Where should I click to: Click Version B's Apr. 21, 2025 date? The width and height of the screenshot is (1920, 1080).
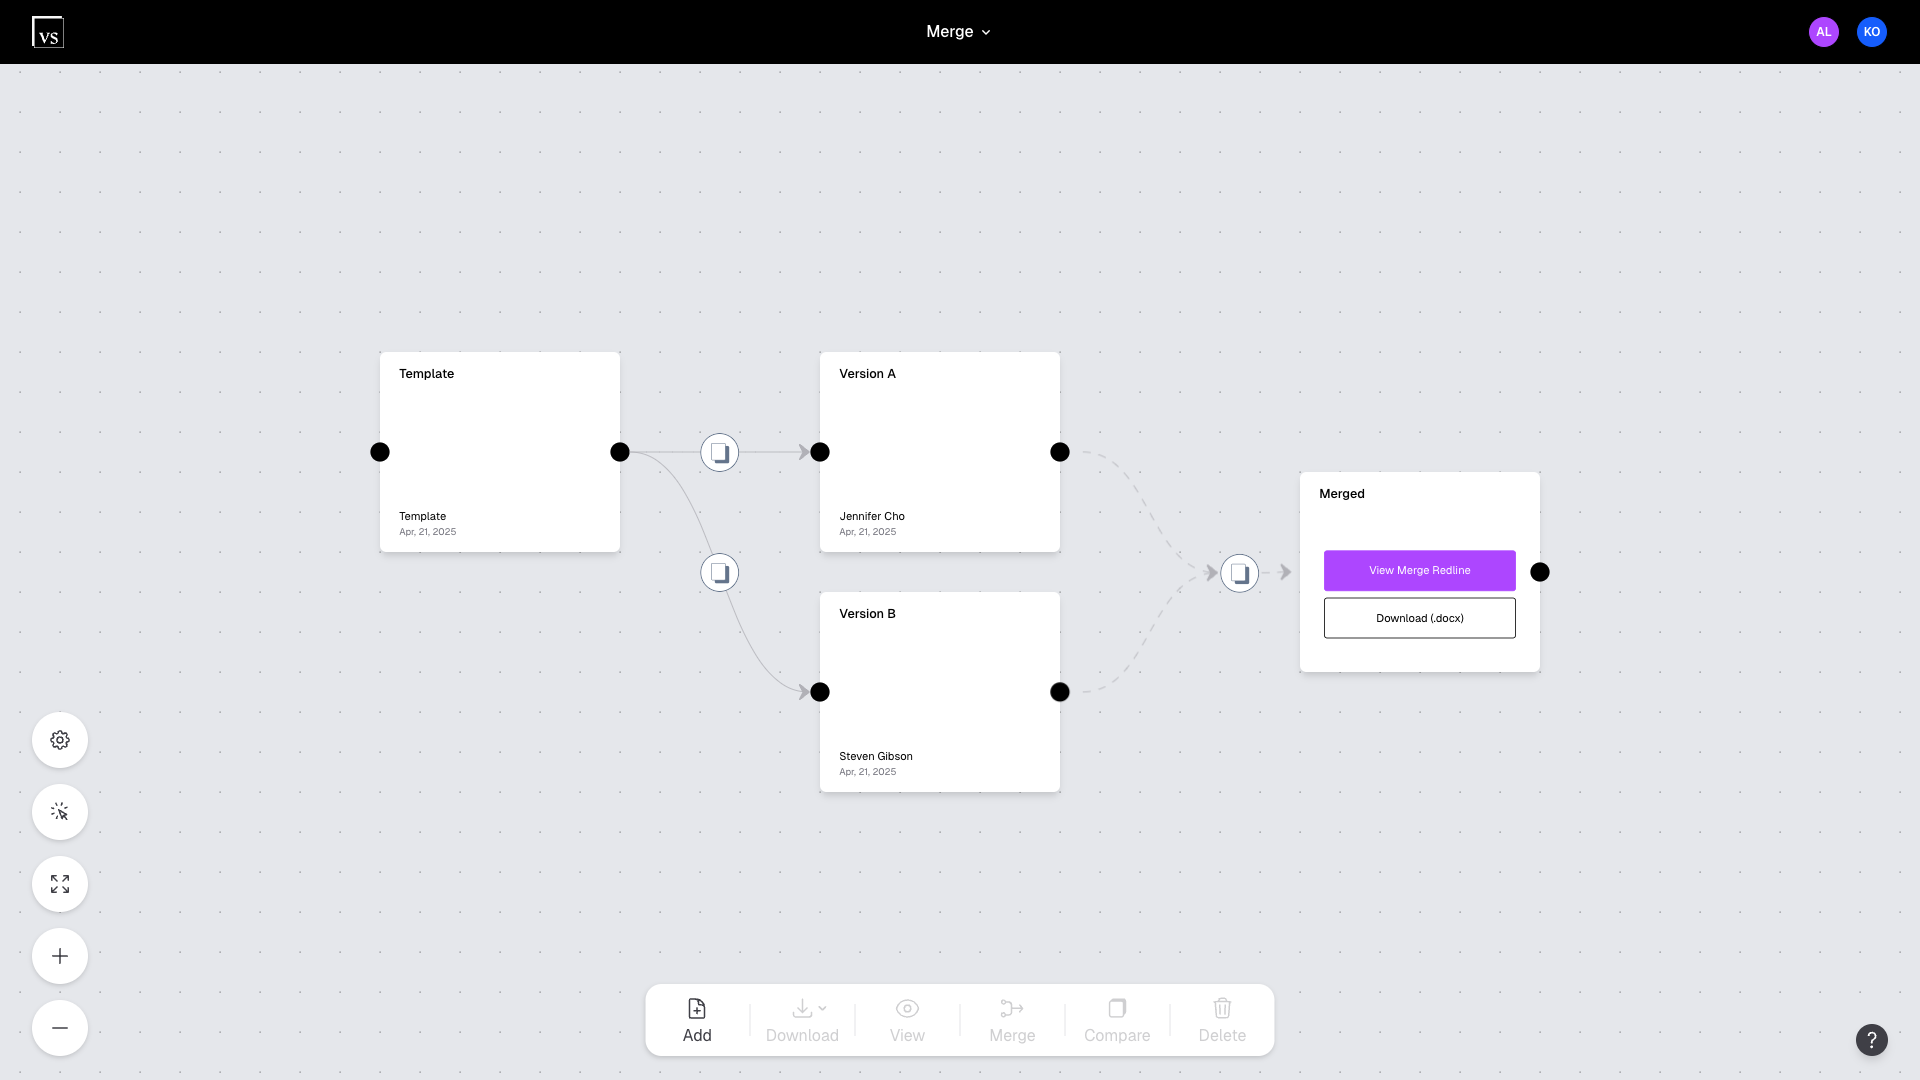tap(868, 772)
